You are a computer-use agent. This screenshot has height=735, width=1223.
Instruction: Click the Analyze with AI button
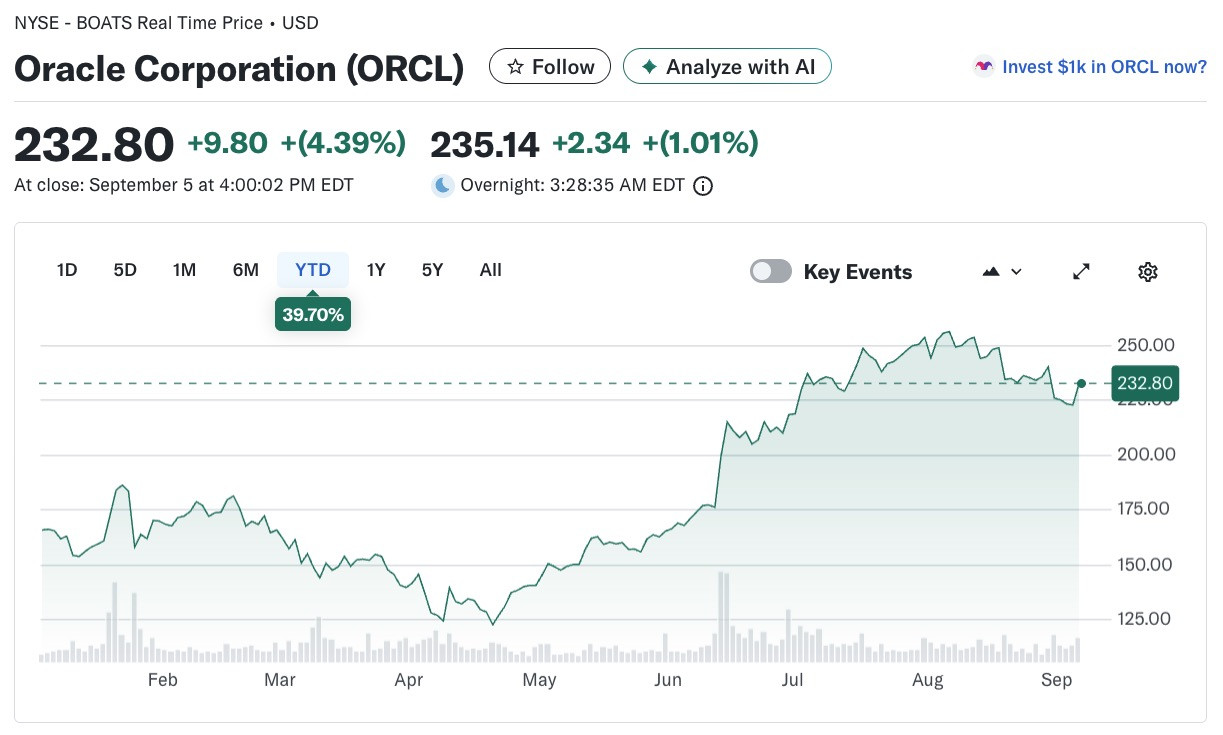click(727, 67)
